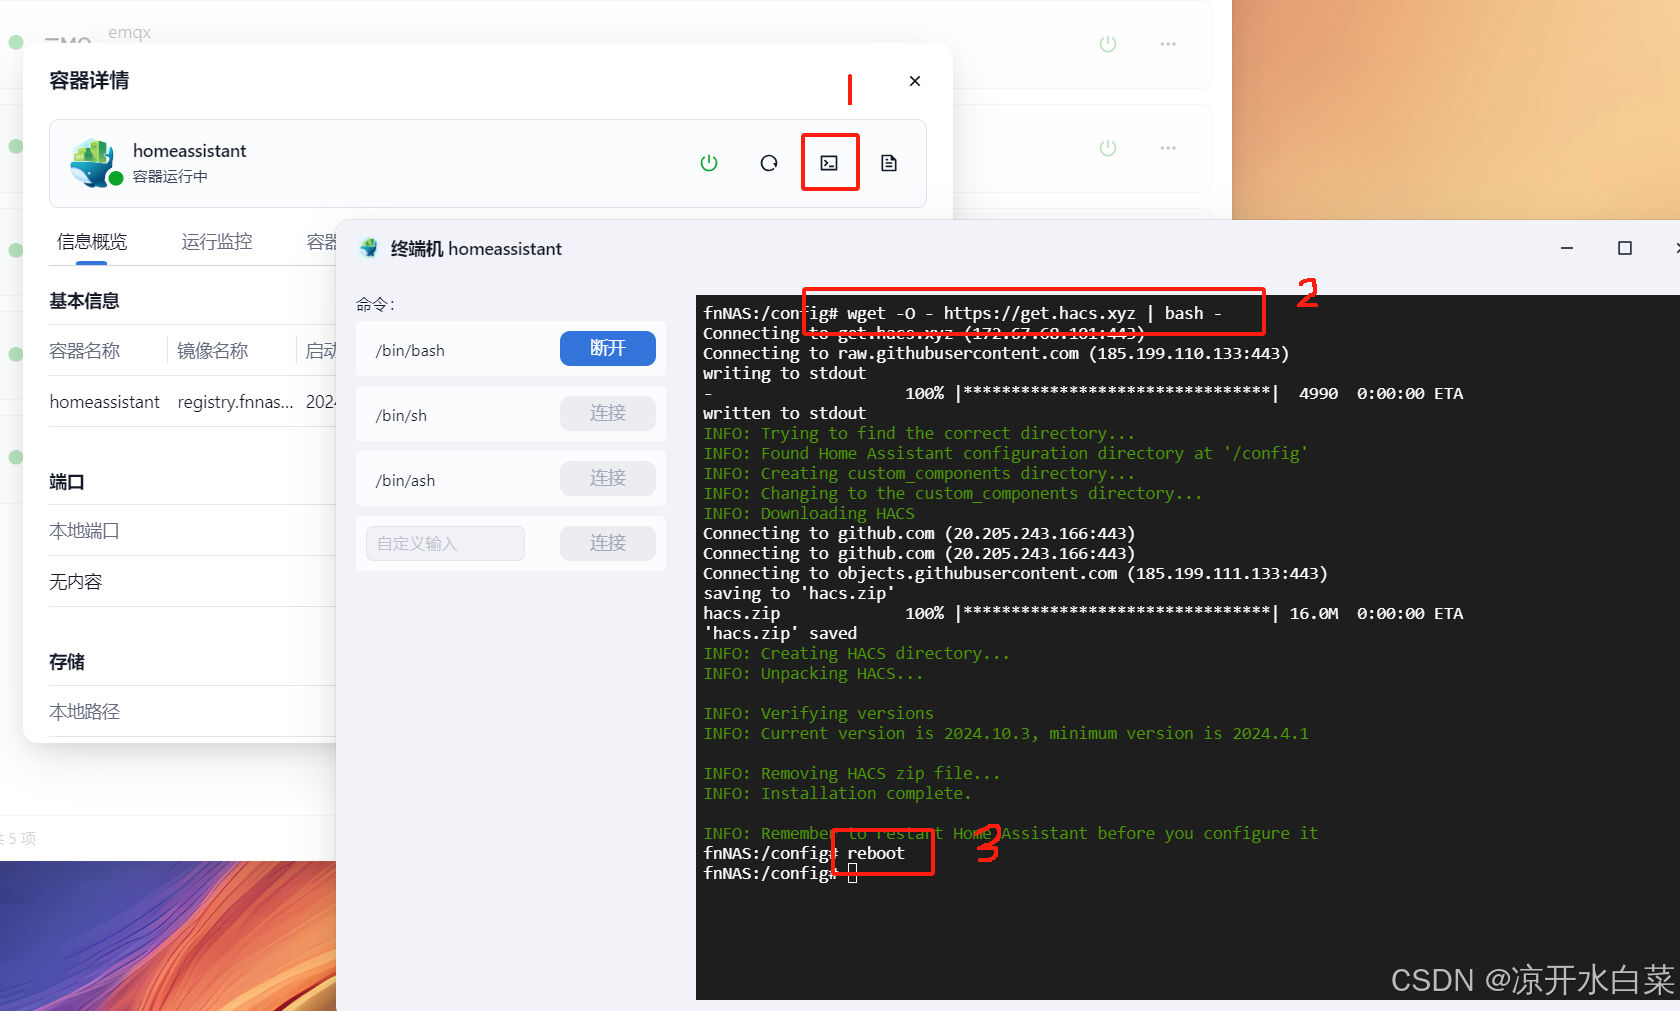Click emqx row power icon in background
Viewport: 1680px width, 1011px height.
[1108, 44]
